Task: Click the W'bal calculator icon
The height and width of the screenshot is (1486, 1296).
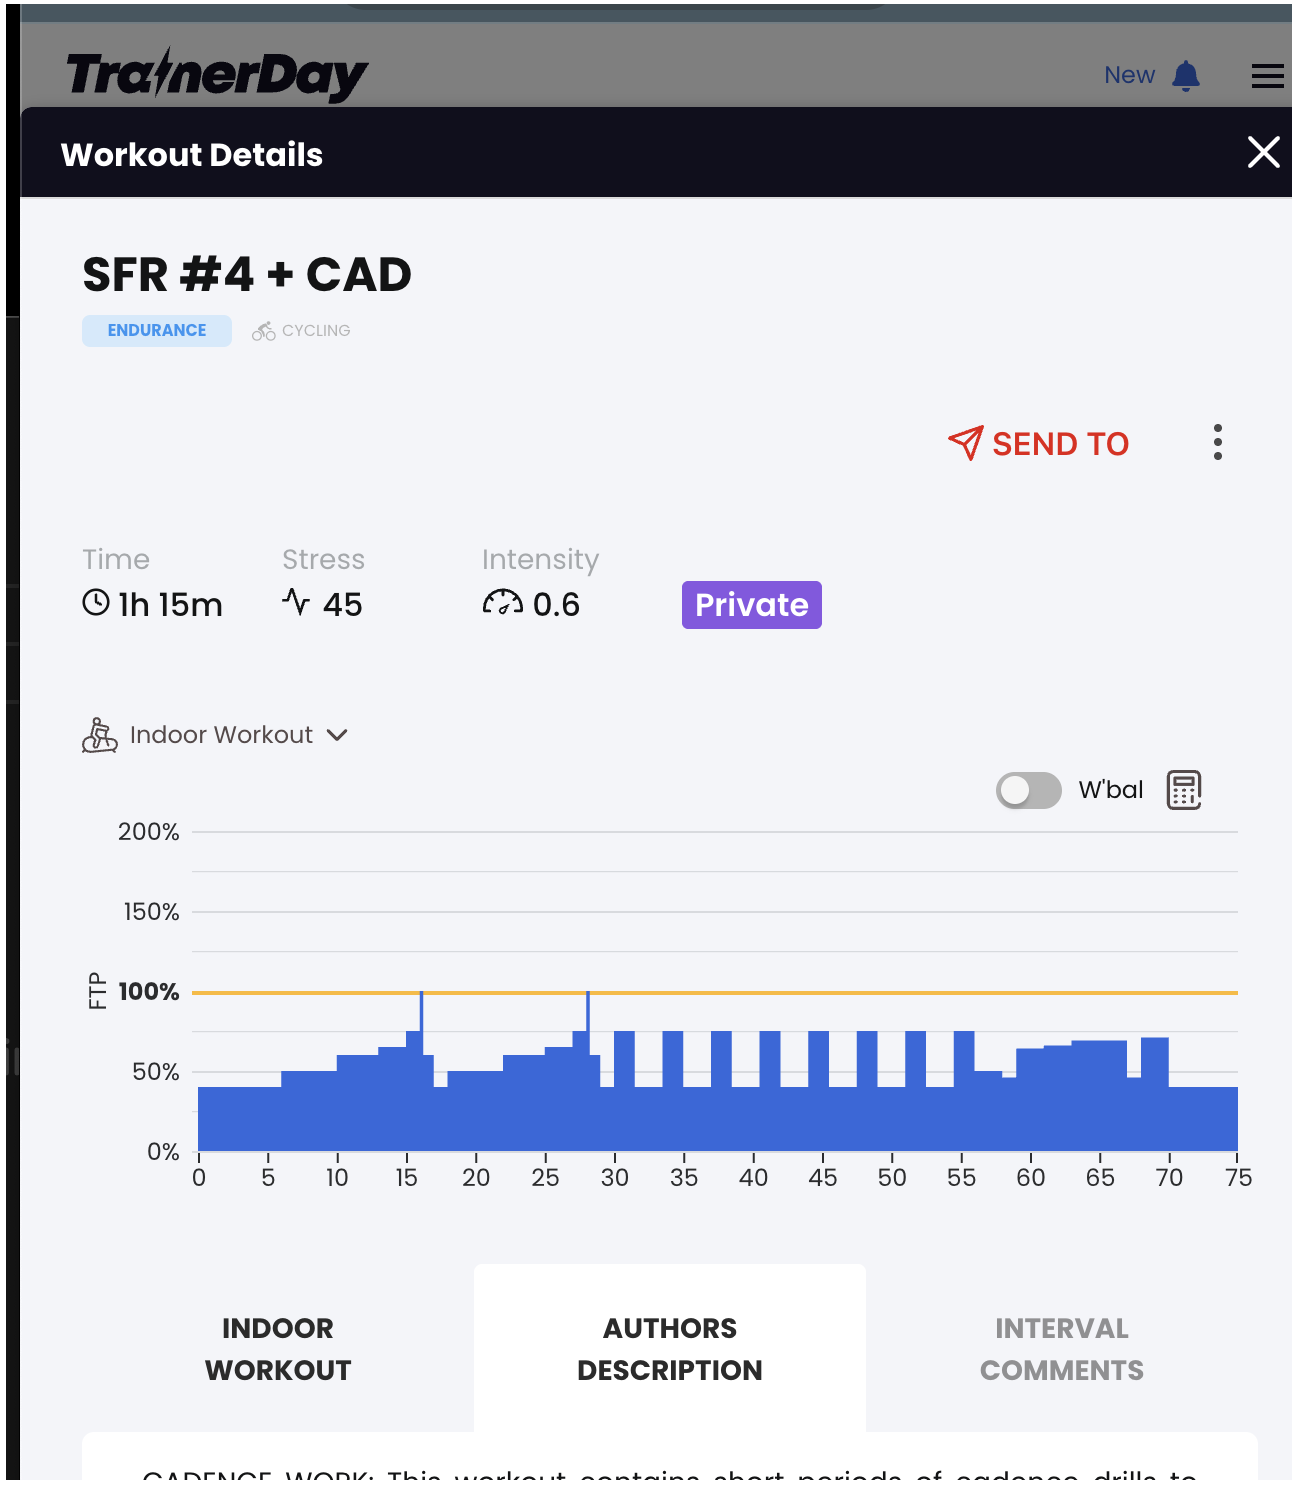Action: click(1184, 790)
